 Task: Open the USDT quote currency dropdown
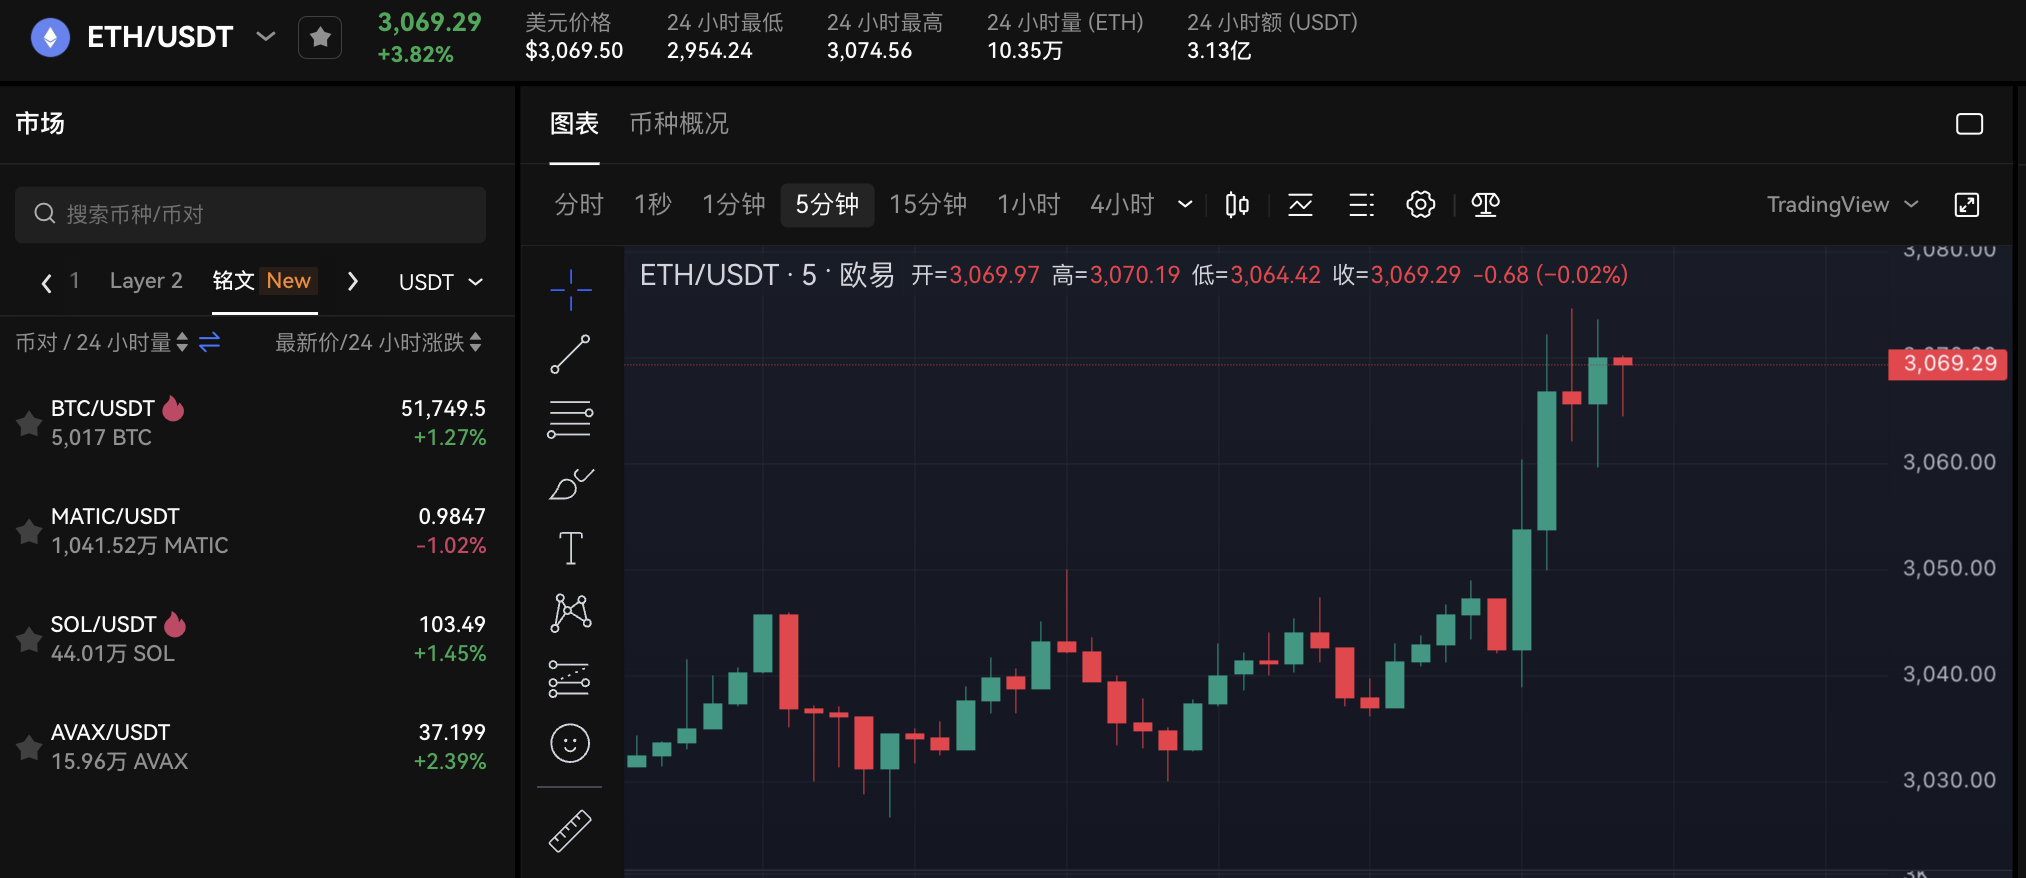point(440,282)
